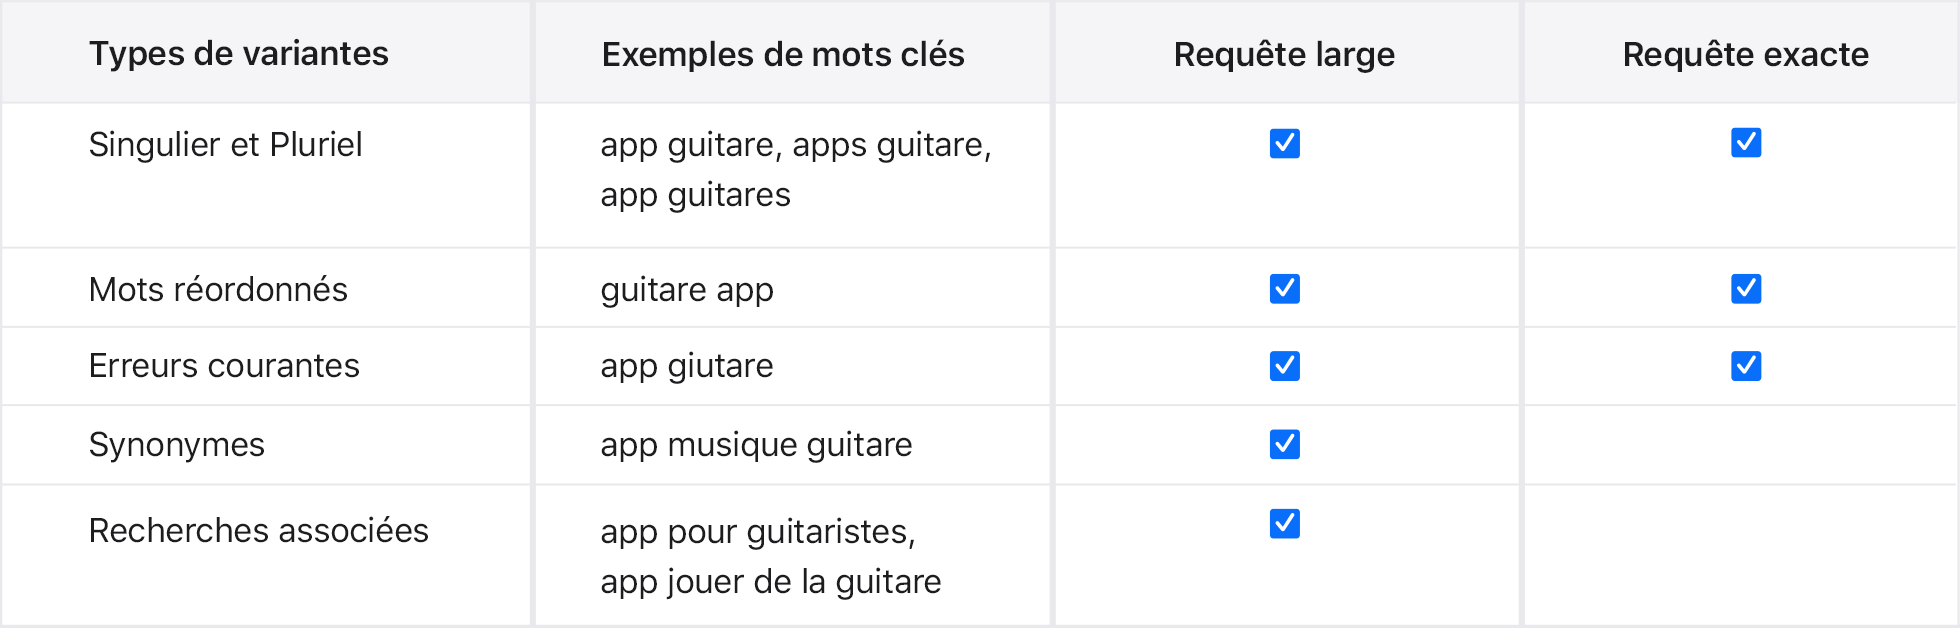Click the Erreurs courantes row label
Viewport: 1960px width, 628px height.
(x=224, y=366)
